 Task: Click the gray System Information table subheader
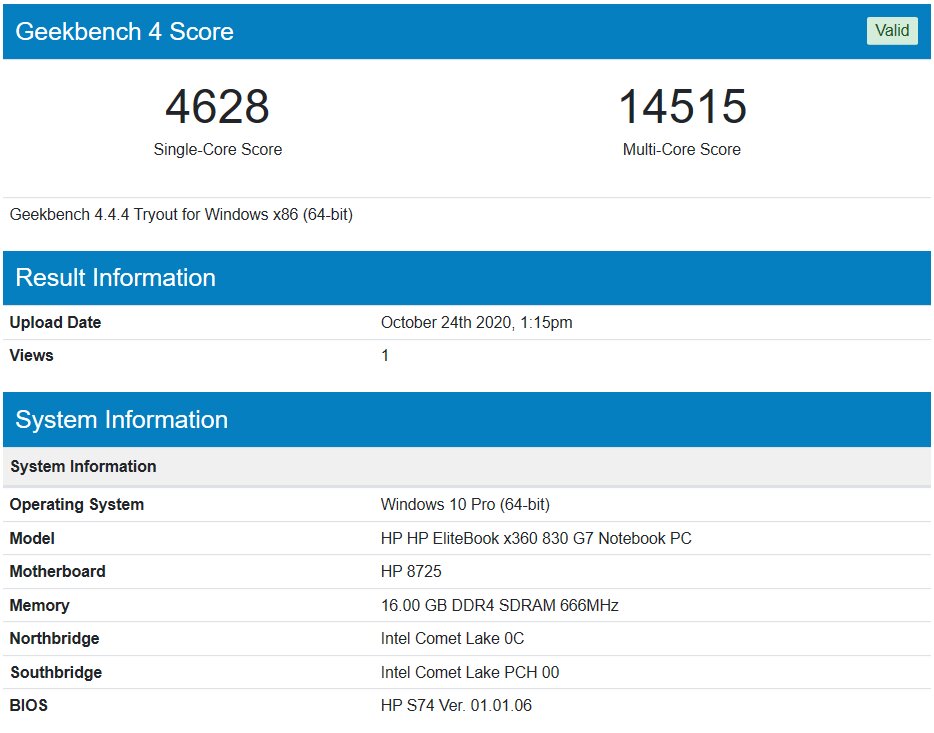point(467,466)
